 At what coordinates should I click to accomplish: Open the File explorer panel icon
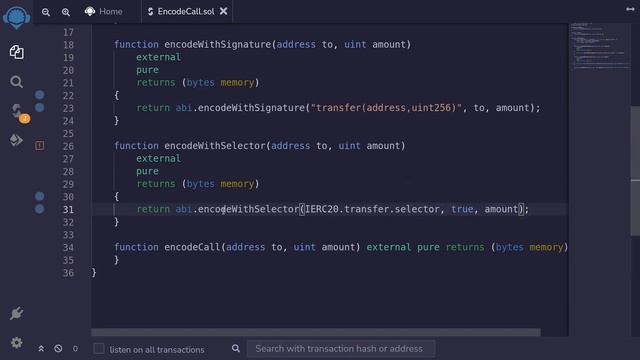(x=16, y=52)
